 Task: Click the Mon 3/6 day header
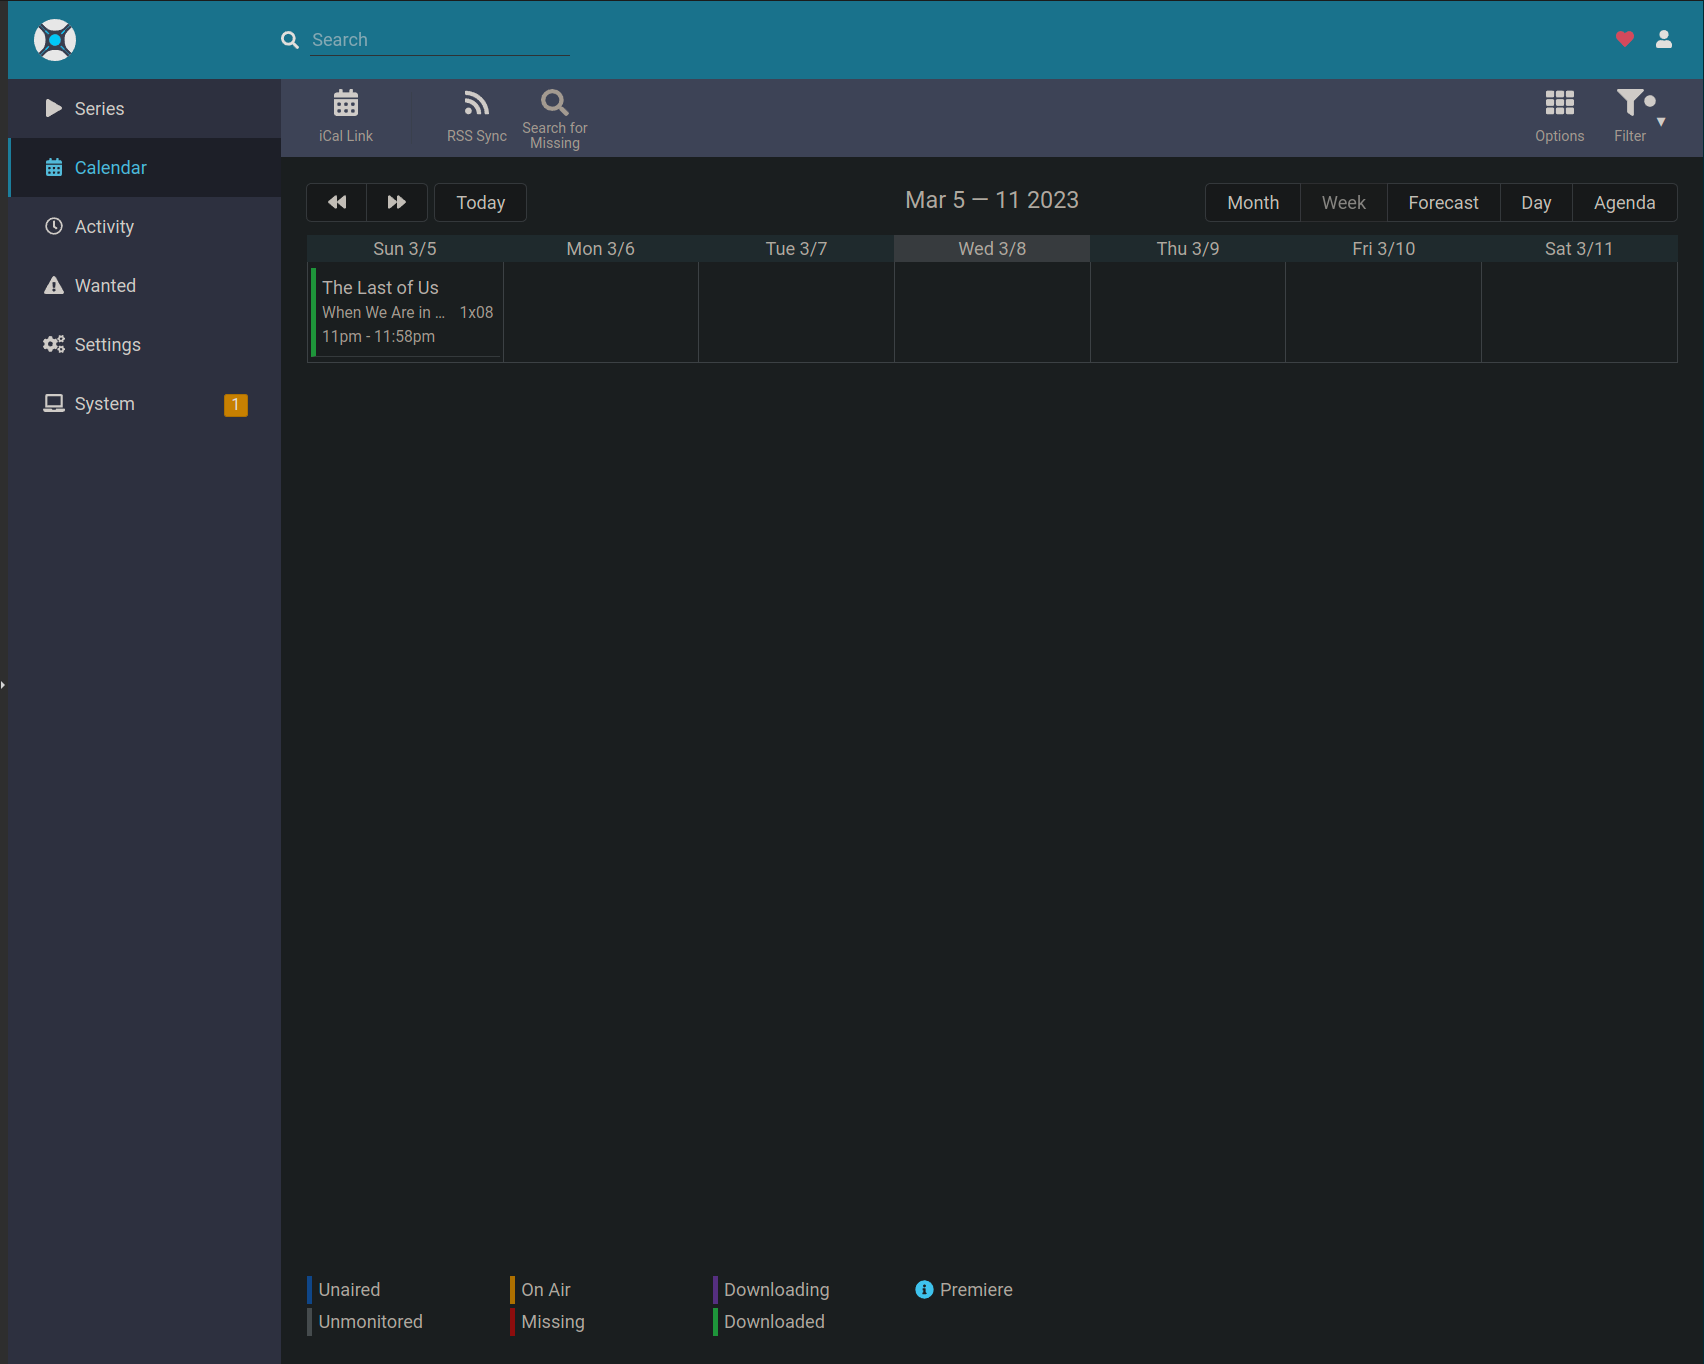pos(601,248)
